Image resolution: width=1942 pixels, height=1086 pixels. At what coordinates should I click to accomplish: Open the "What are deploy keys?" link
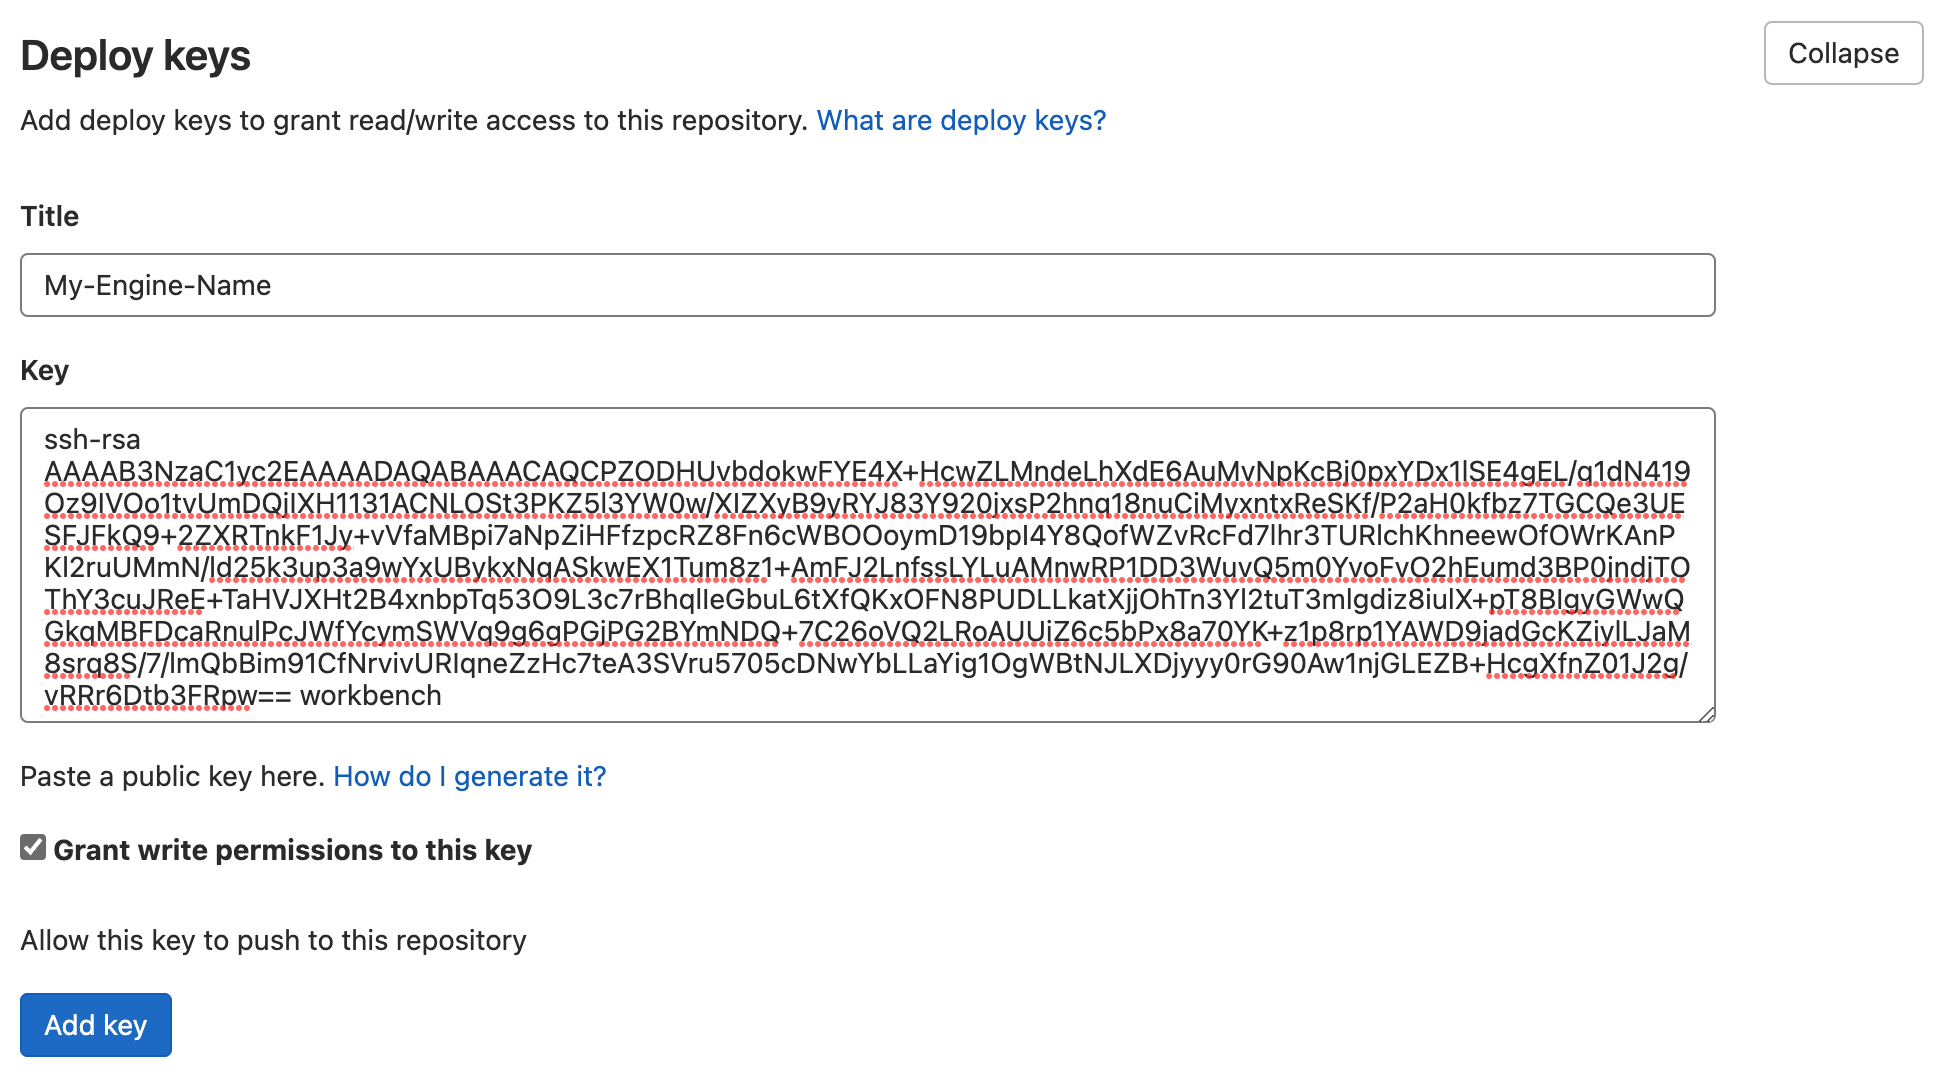(961, 121)
